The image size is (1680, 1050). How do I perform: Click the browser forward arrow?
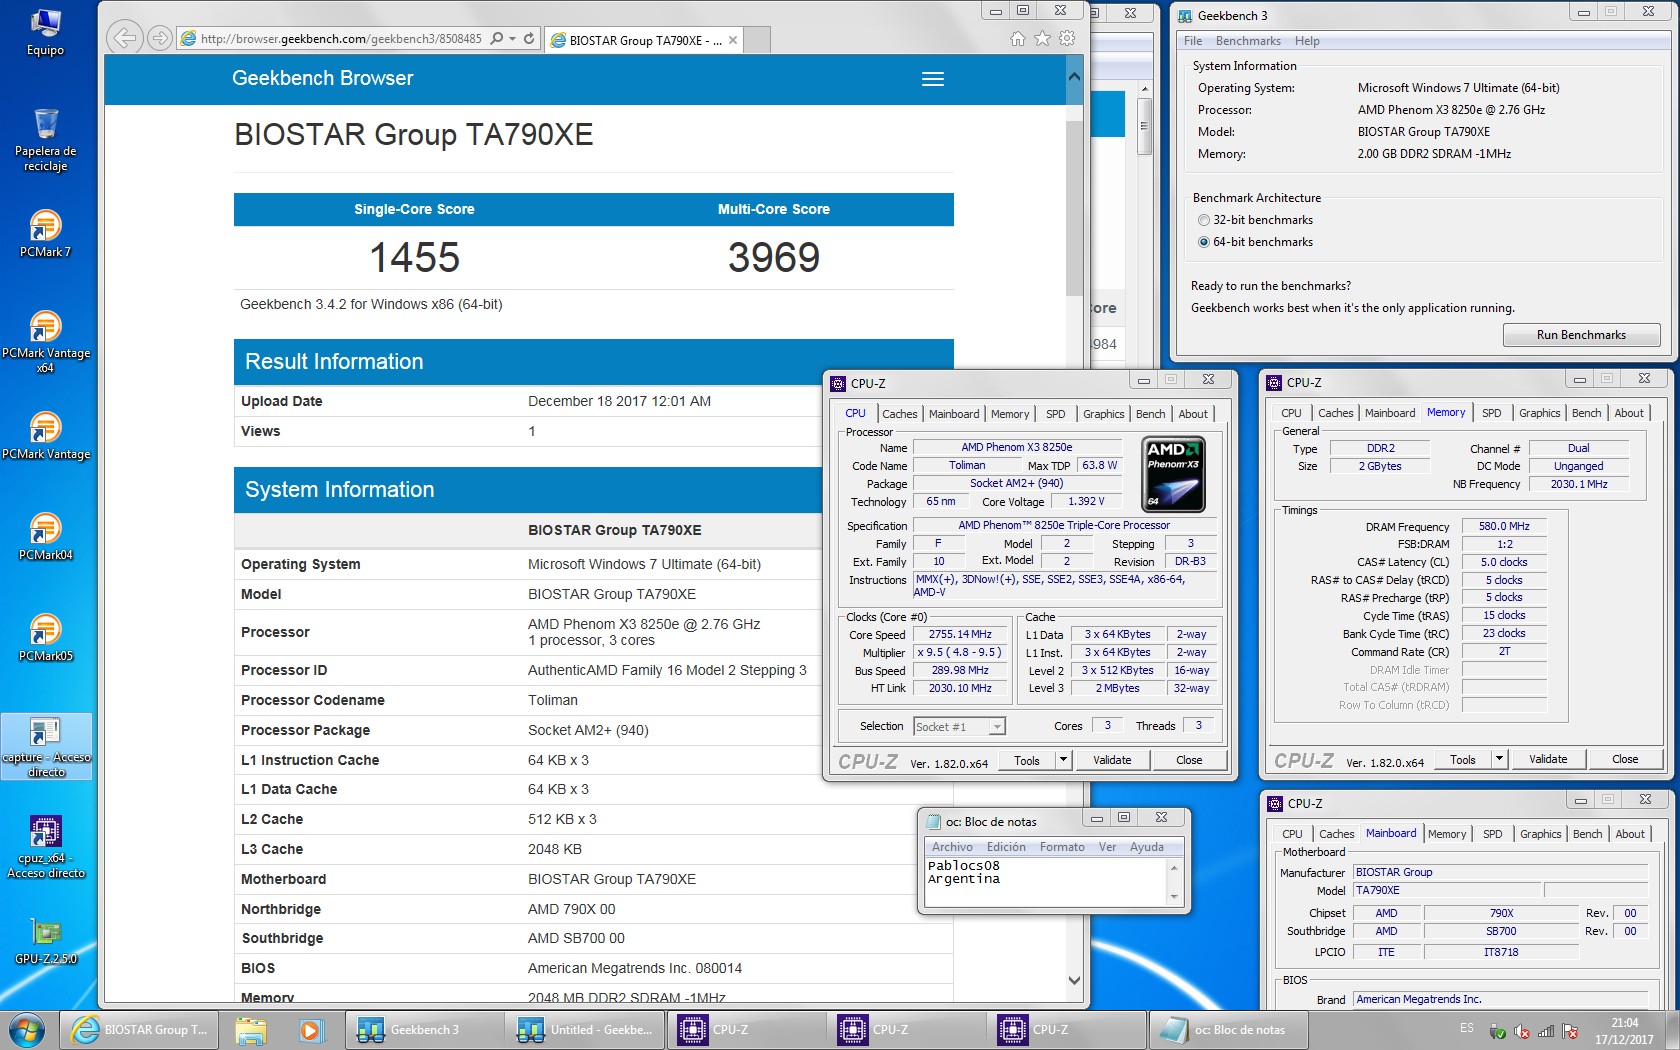coord(159,38)
